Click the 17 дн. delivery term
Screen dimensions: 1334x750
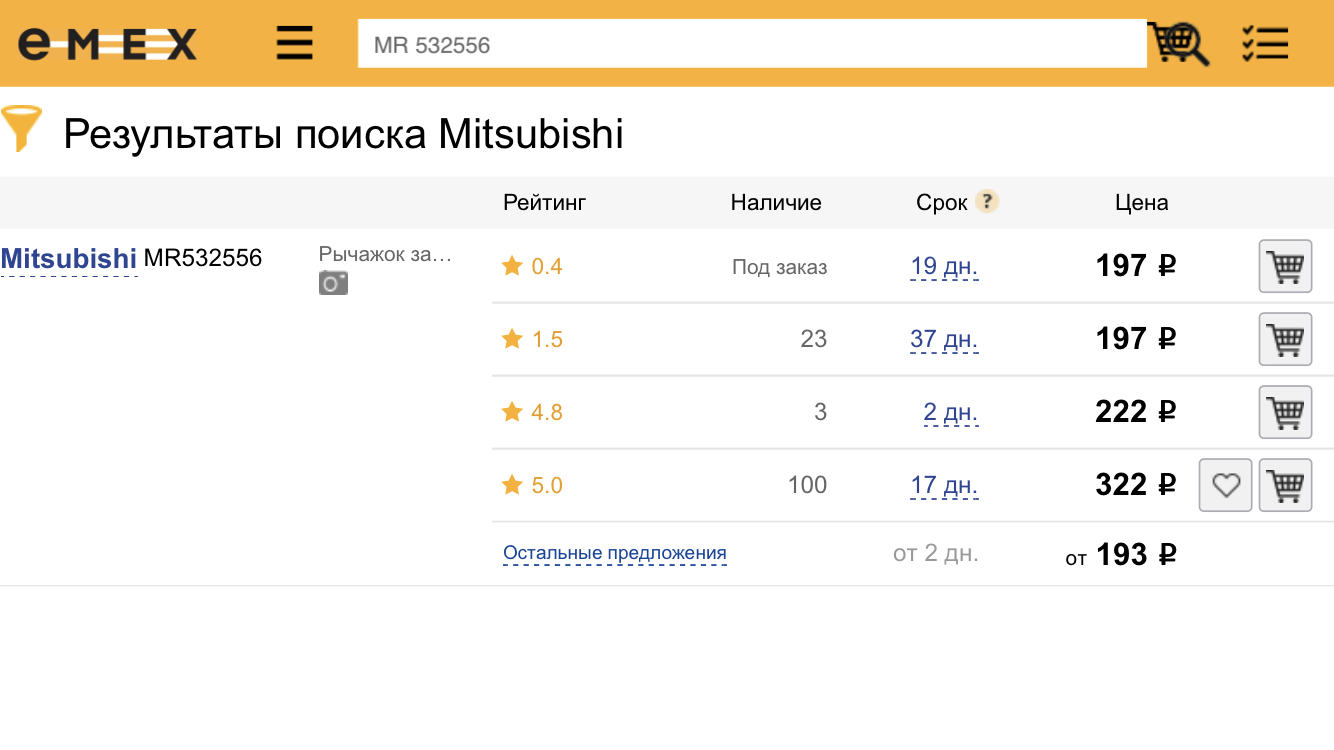943,485
